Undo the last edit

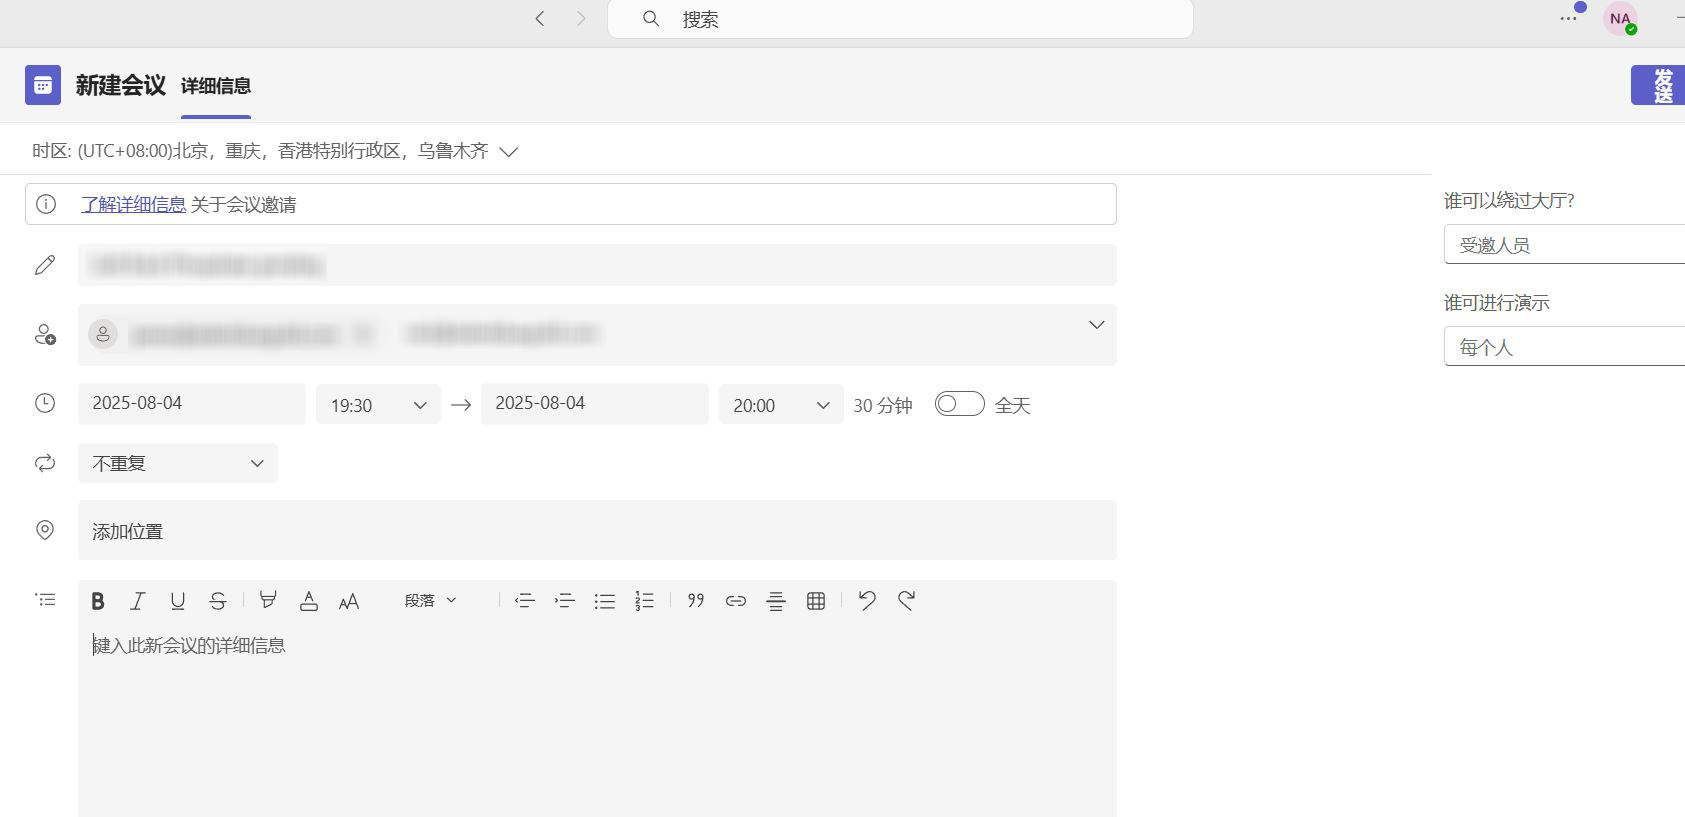pos(867,601)
